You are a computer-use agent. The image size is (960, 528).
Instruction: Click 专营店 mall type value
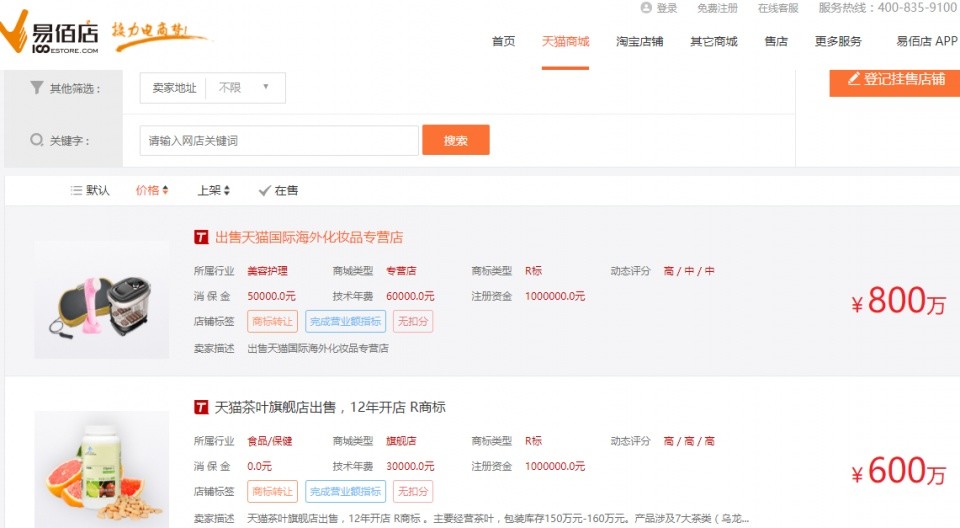[x=401, y=271]
